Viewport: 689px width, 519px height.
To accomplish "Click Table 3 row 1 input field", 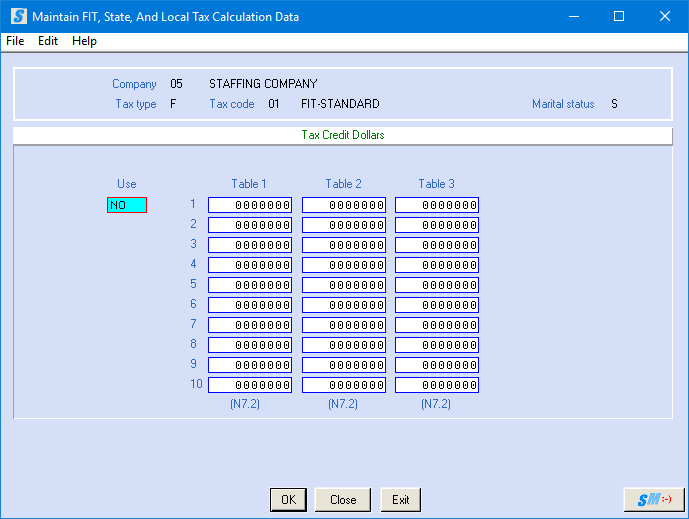I will tap(437, 205).
